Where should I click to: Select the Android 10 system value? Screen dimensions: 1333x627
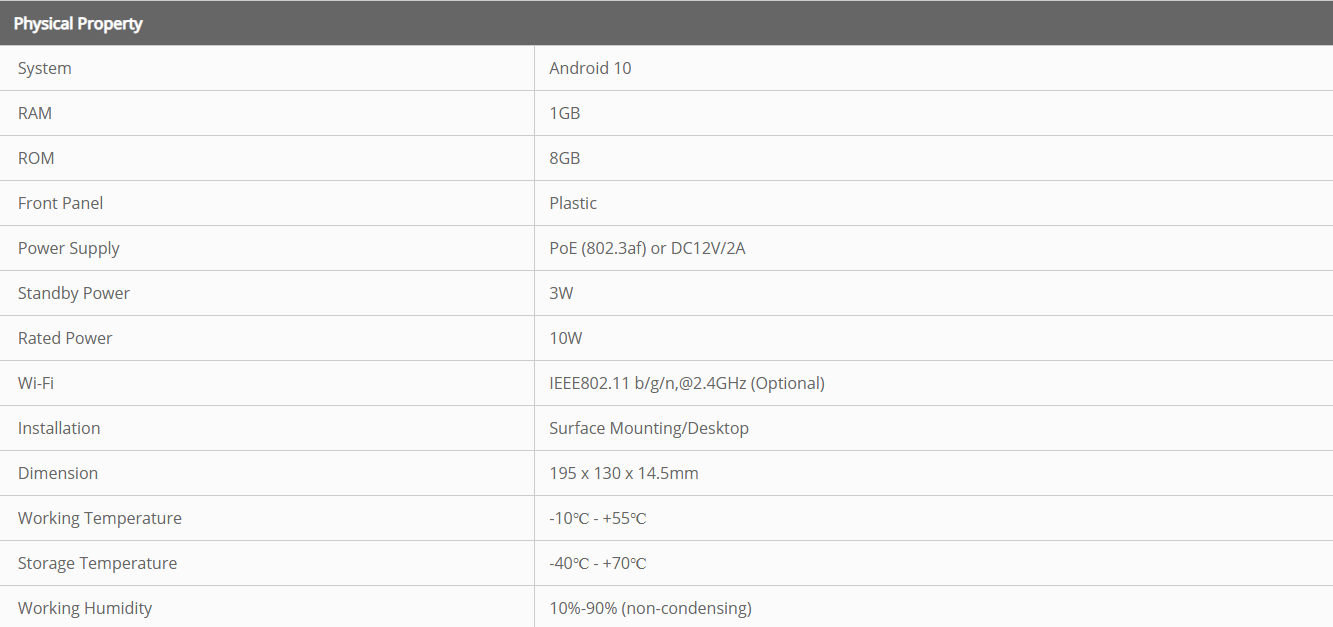pyautogui.click(x=590, y=68)
